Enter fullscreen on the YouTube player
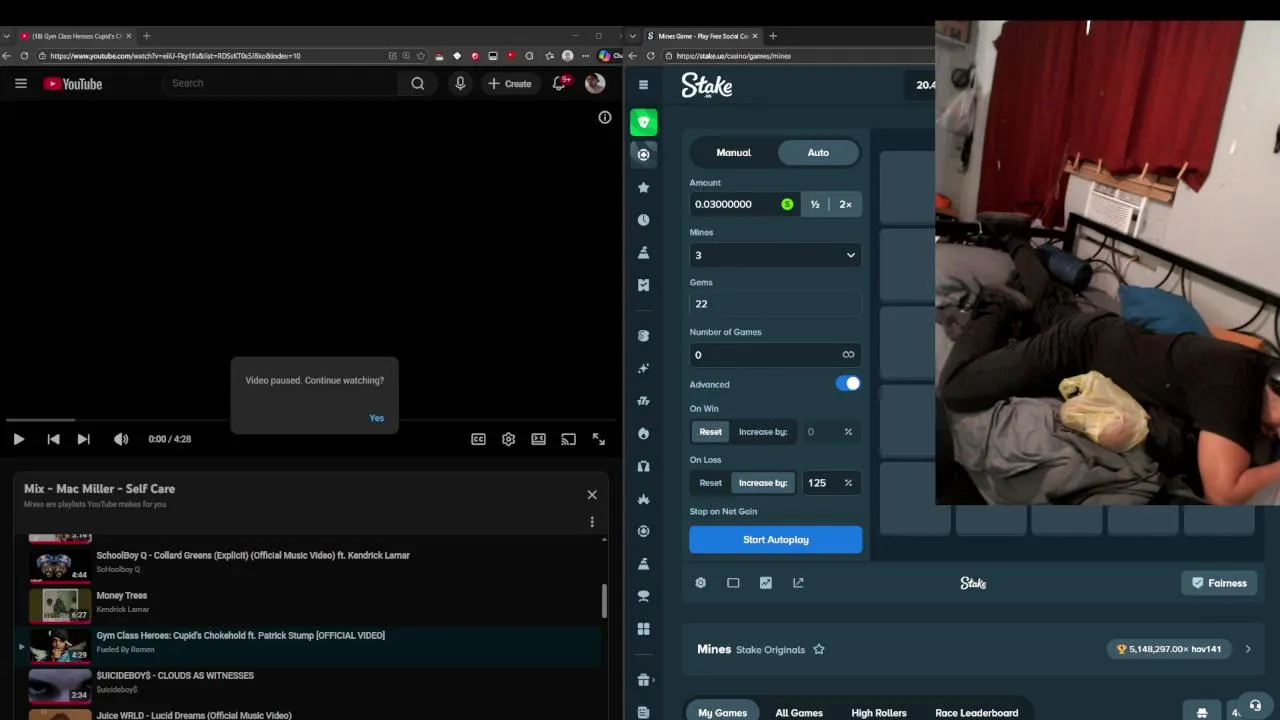The height and width of the screenshot is (720, 1280). (x=599, y=439)
